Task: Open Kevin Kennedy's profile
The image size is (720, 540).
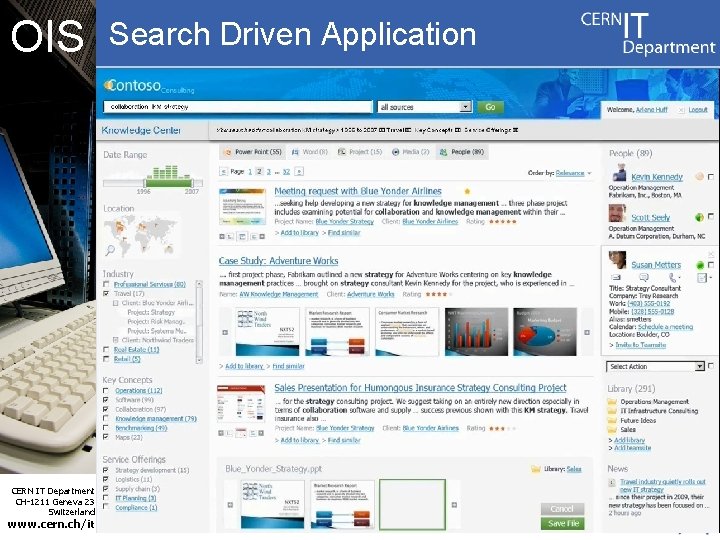Action: (657, 177)
